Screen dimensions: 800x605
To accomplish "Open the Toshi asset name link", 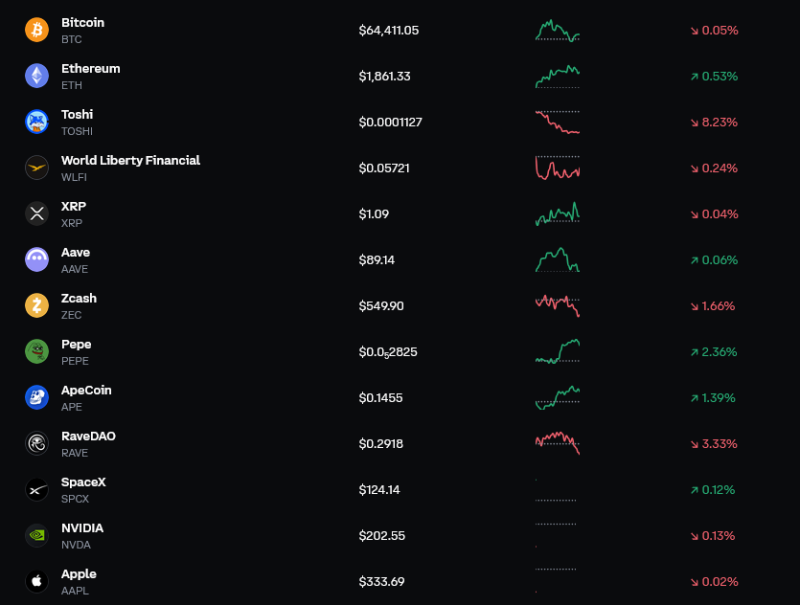I will pyautogui.click(x=77, y=114).
